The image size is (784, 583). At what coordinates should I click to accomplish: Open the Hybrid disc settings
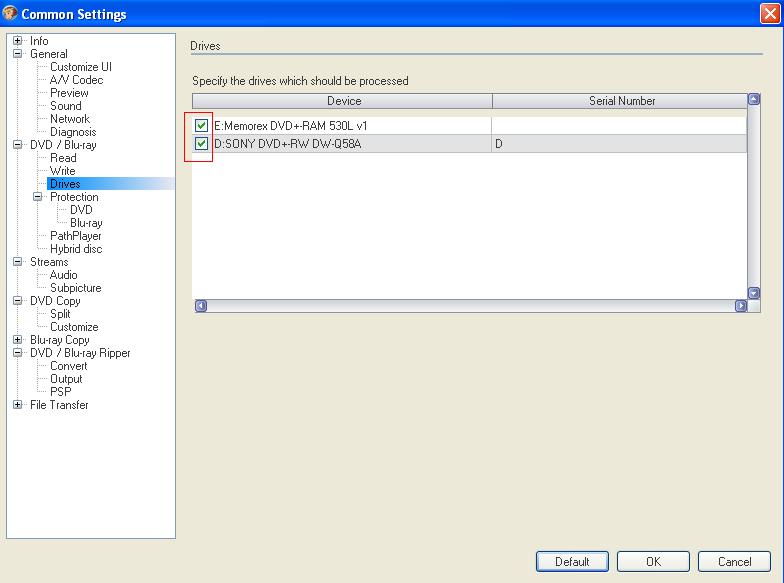tap(76, 248)
